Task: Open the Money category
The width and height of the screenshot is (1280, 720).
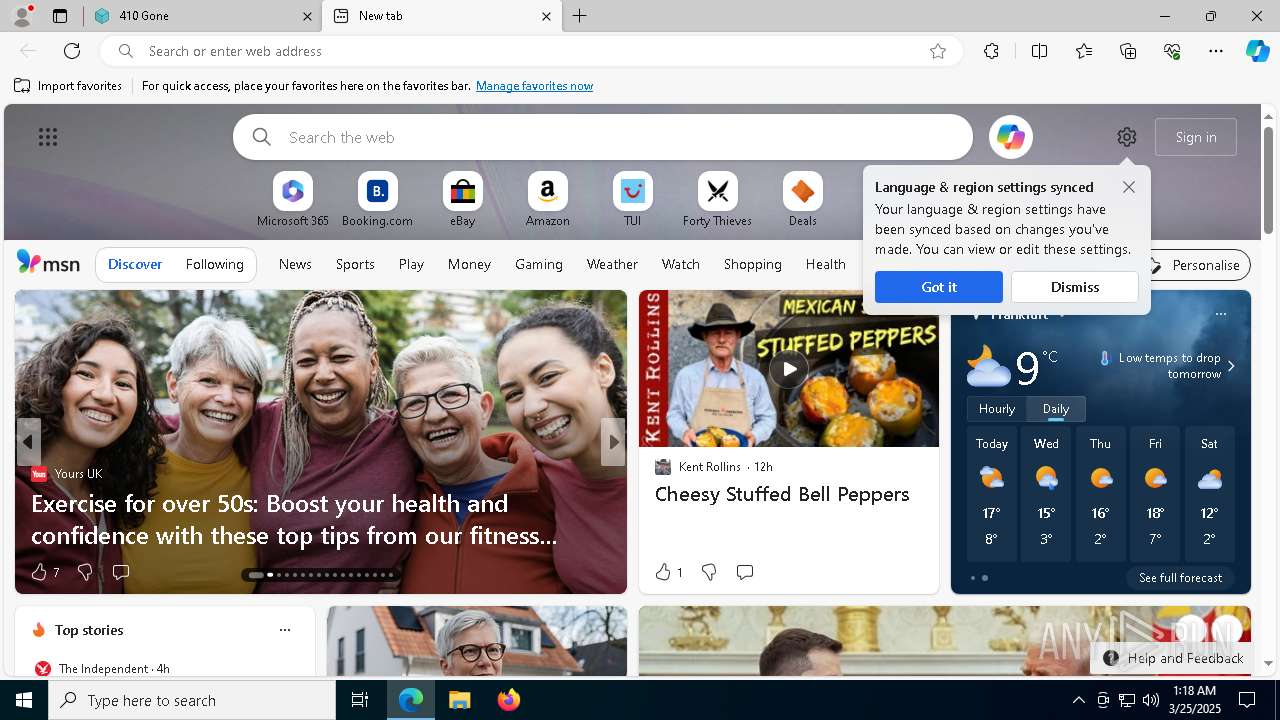Action: tap(469, 264)
